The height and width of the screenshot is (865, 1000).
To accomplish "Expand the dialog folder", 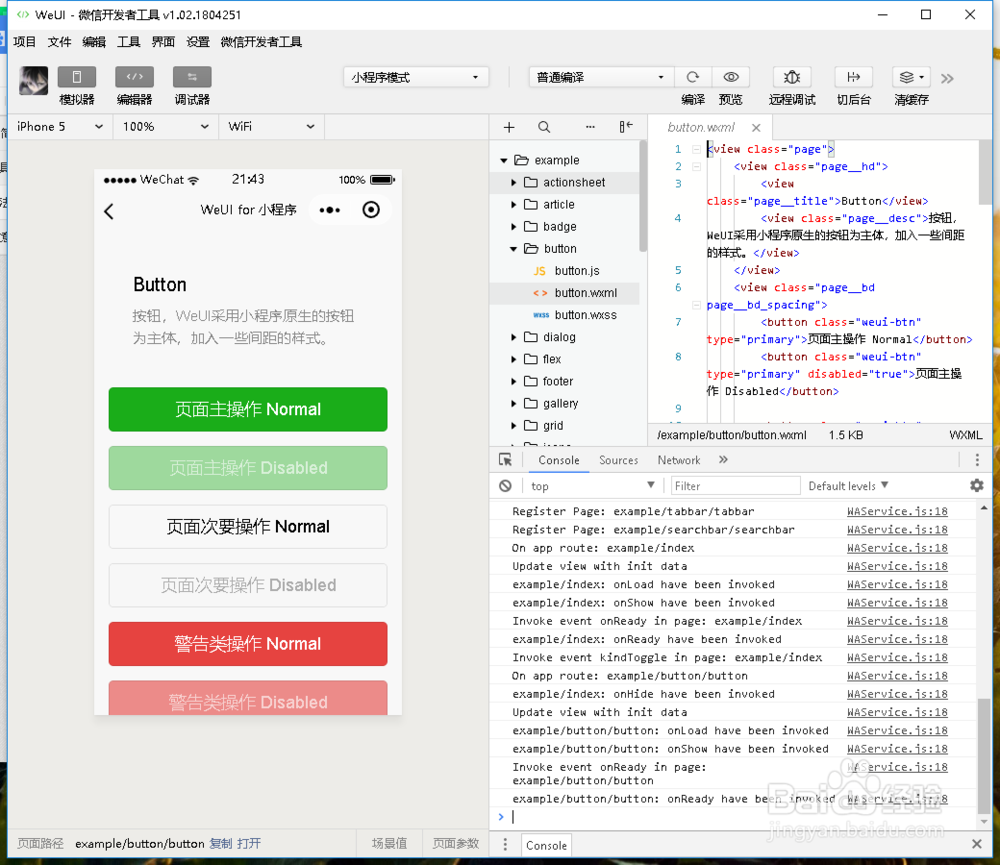I will pos(513,337).
